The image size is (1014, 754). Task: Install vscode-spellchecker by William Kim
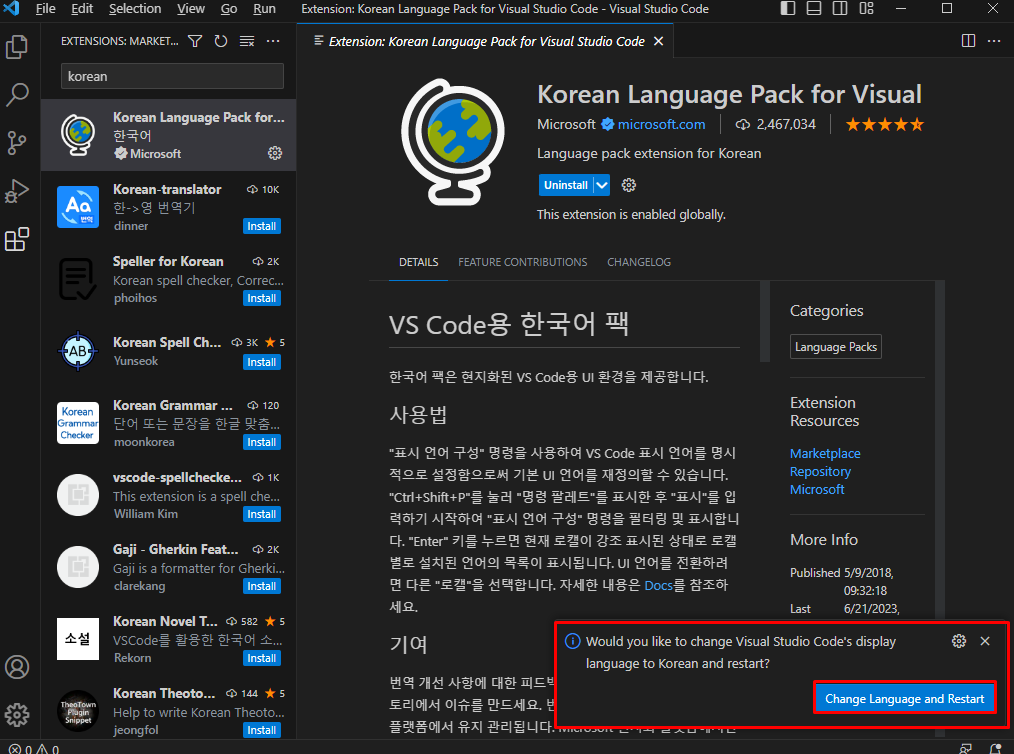coord(262,514)
